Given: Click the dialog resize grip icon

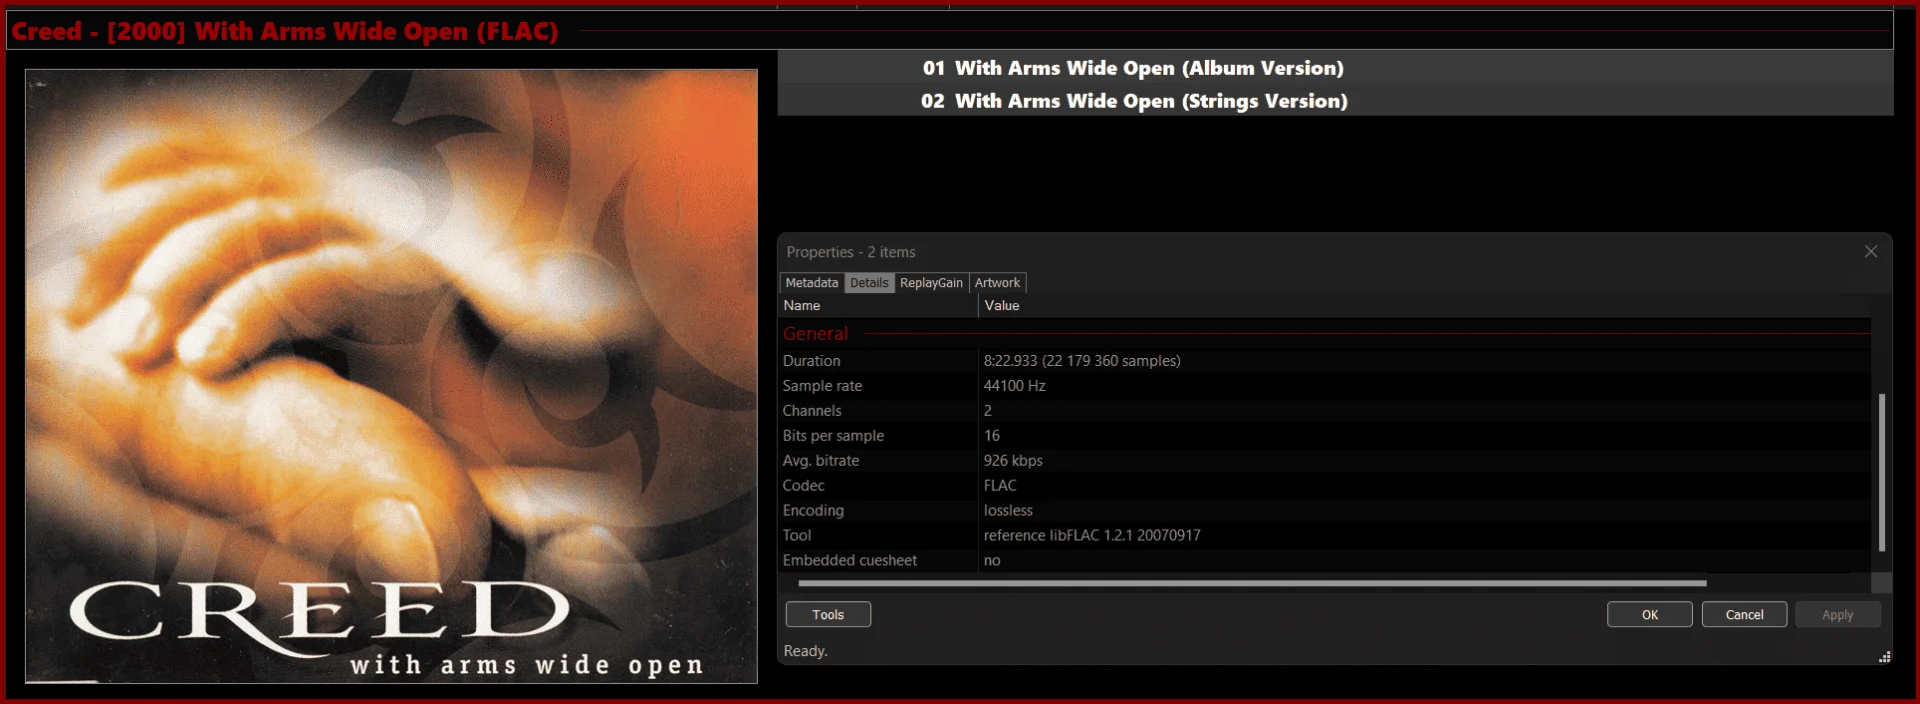Looking at the screenshot, I should (1884, 657).
